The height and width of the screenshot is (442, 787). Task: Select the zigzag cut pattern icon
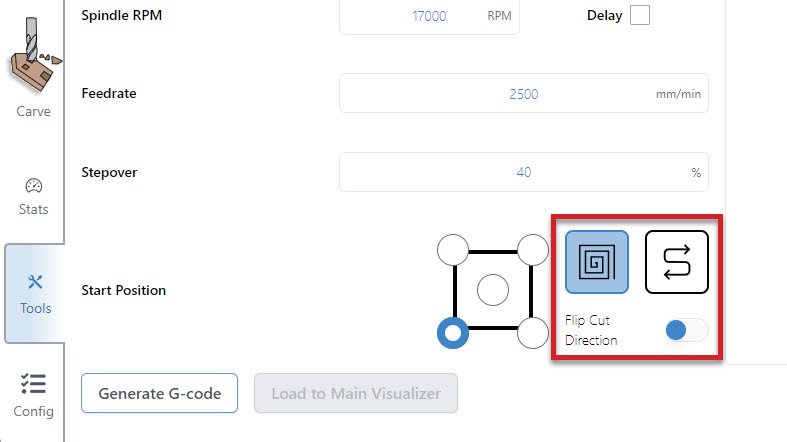(x=677, y=262)
